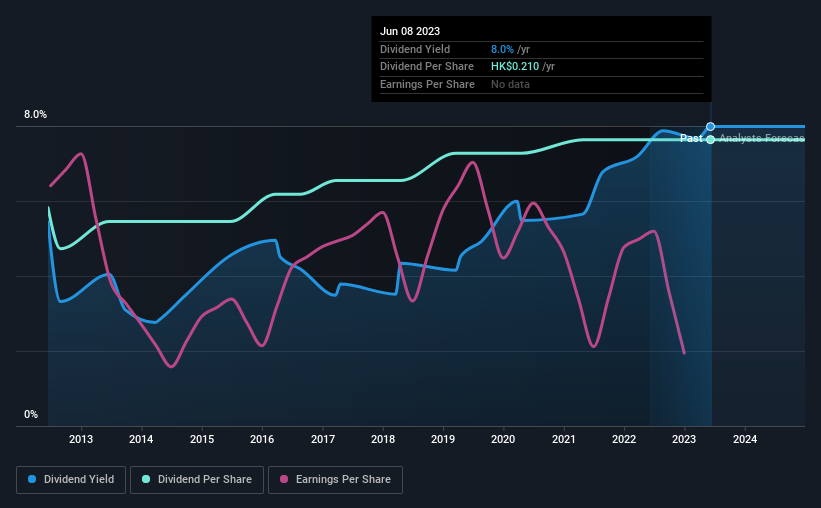Click the 2018 x-axis year label
This screenshot has height=508, width=821.
point(383,439)
